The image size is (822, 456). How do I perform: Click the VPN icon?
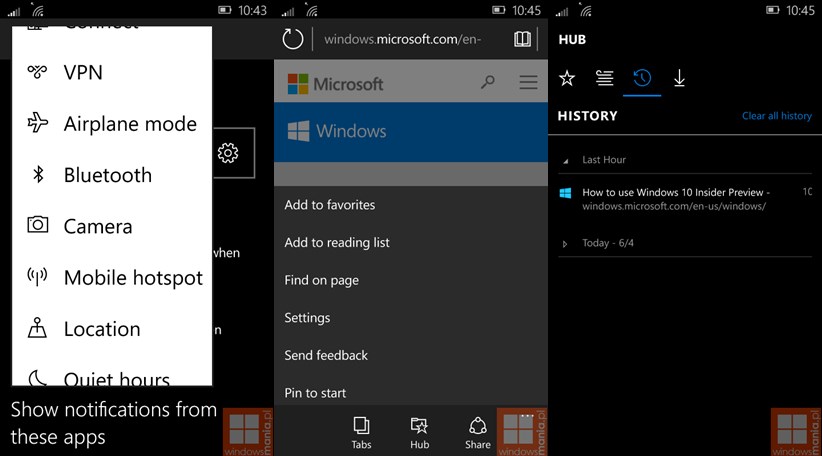(x=37, y=72)
